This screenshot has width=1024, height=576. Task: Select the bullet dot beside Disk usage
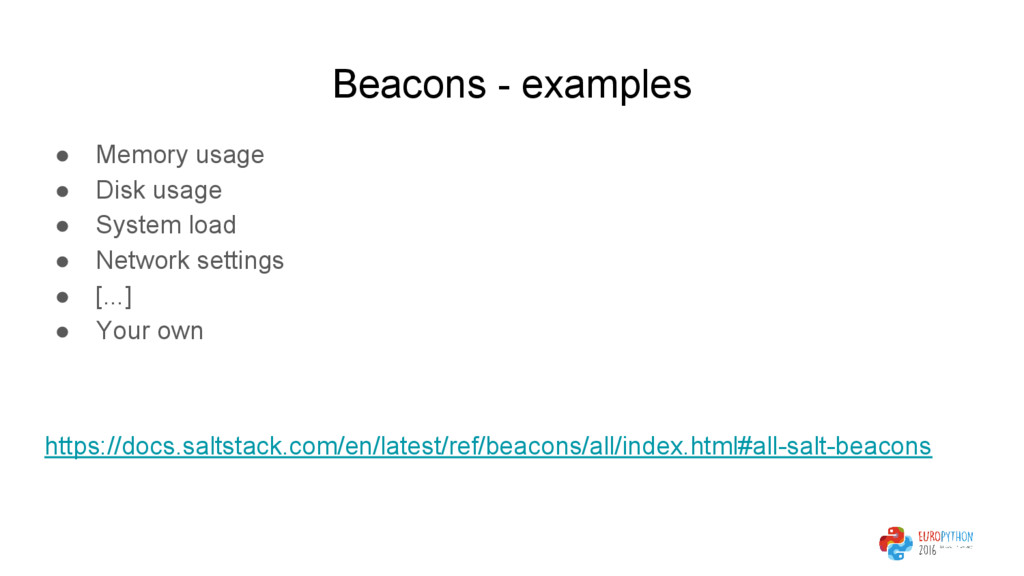coord(63,191)
